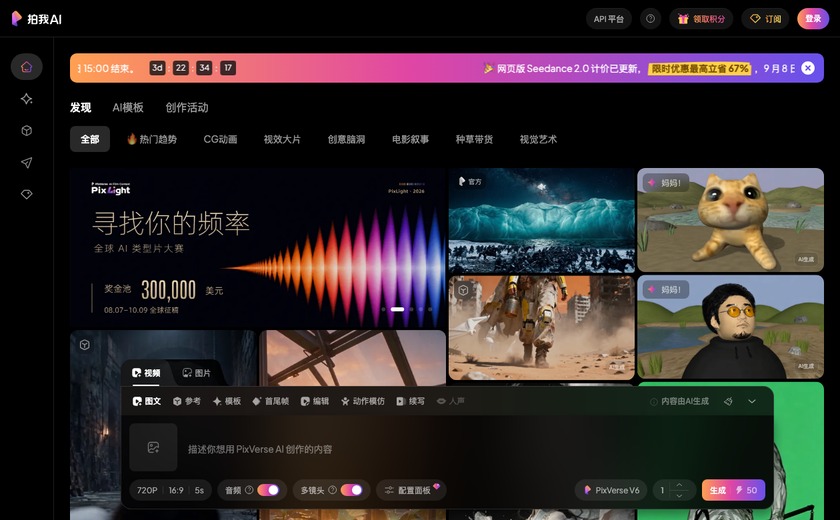Screen dimensions: 840x520
Task: Toggle the 音频 audio switch
Action: pos(268,490)
